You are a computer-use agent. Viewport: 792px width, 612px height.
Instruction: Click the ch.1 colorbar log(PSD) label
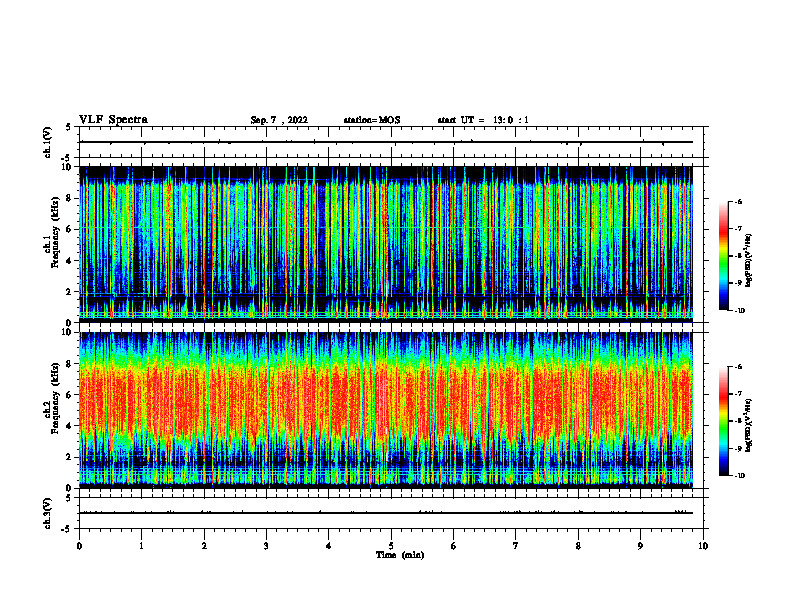(x=749, y=261)
